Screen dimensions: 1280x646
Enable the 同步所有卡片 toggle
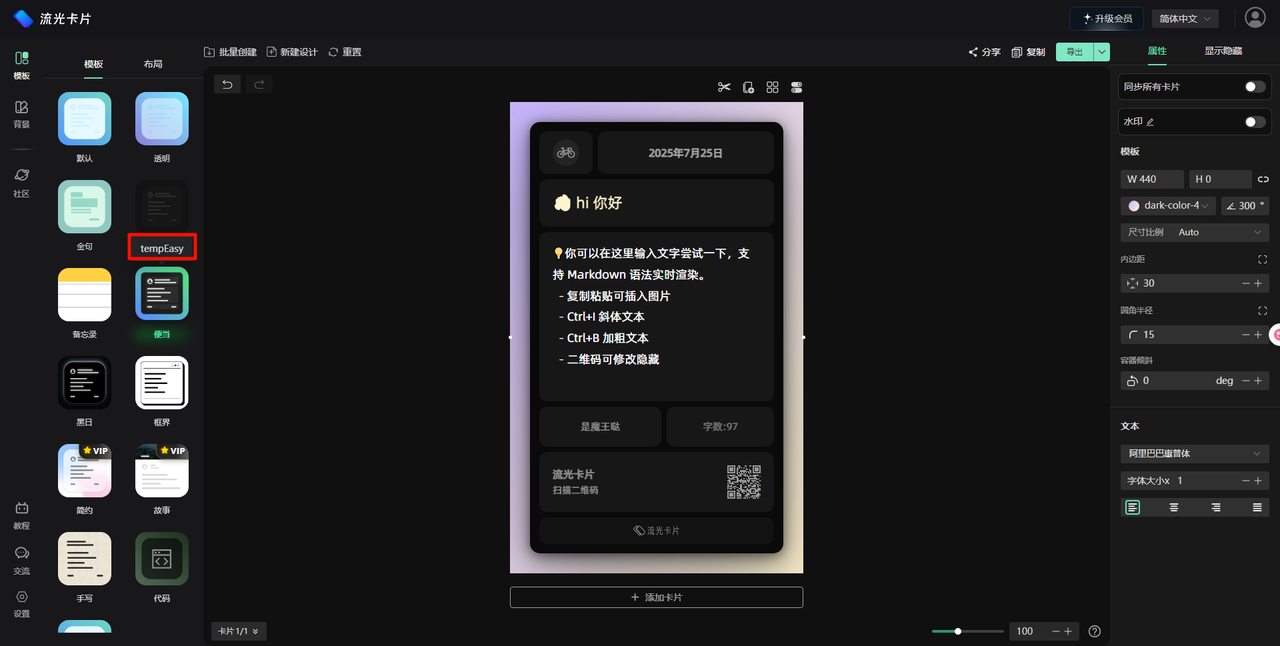[1254, 87]
